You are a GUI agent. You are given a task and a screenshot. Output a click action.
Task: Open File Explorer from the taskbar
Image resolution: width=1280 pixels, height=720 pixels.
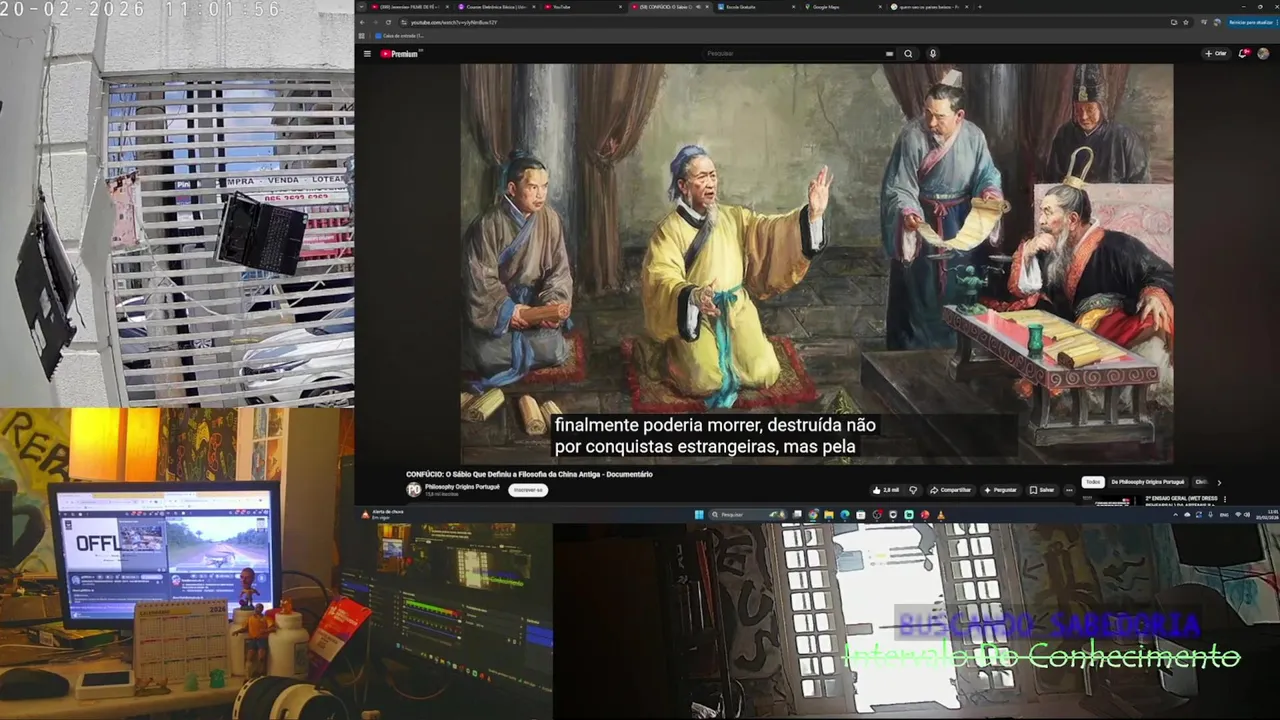[x=829, y=515]
